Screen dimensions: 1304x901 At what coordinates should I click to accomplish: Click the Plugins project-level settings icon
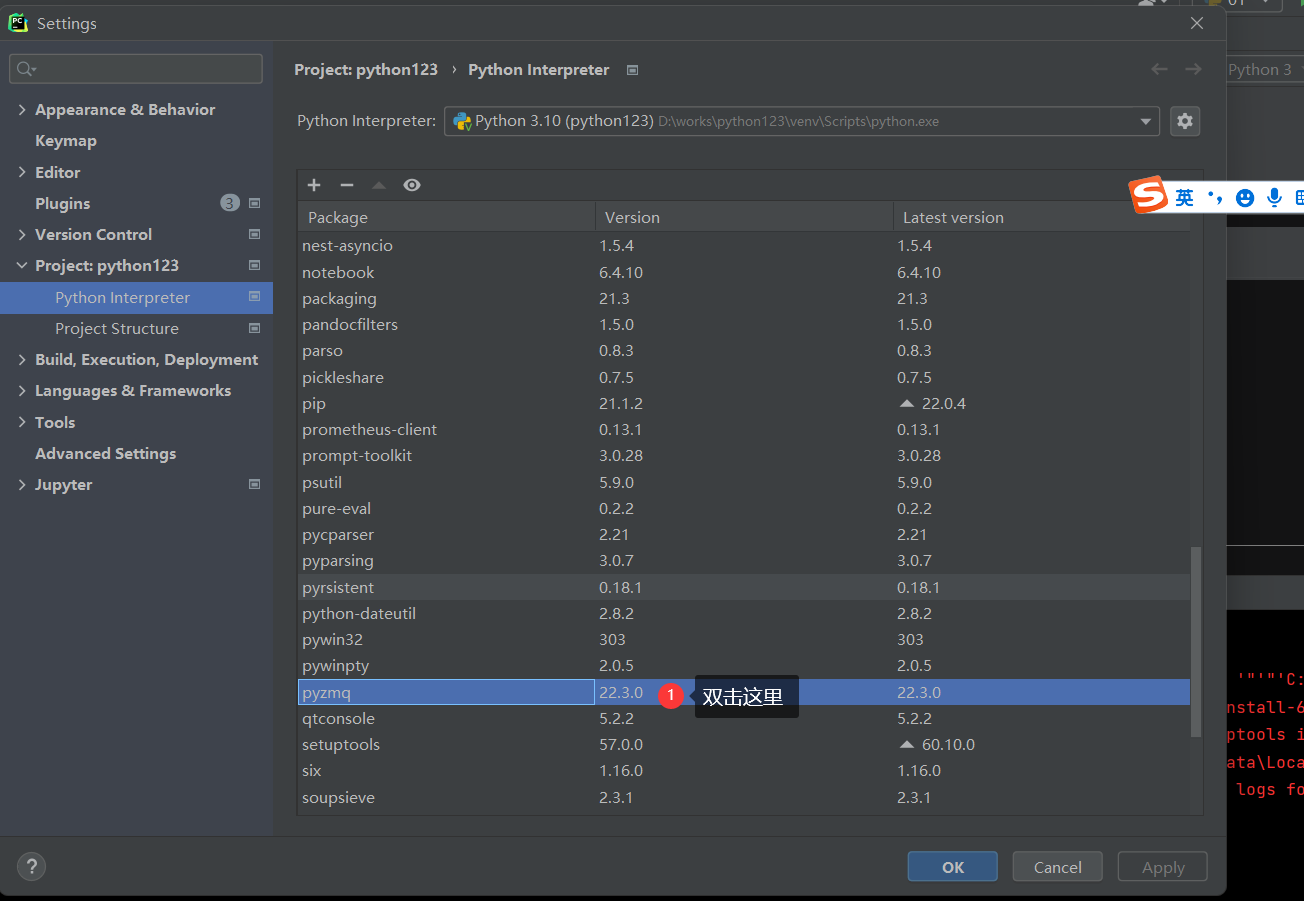coord(254,203)
